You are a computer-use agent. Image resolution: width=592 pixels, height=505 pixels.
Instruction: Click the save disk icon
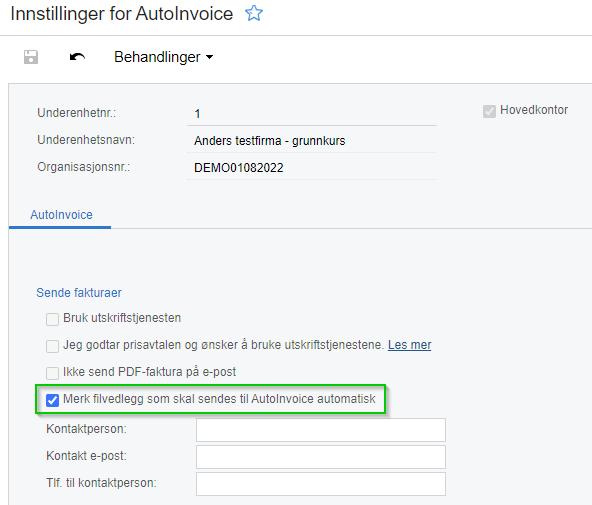pyautogui.click(x=31, y=57)
